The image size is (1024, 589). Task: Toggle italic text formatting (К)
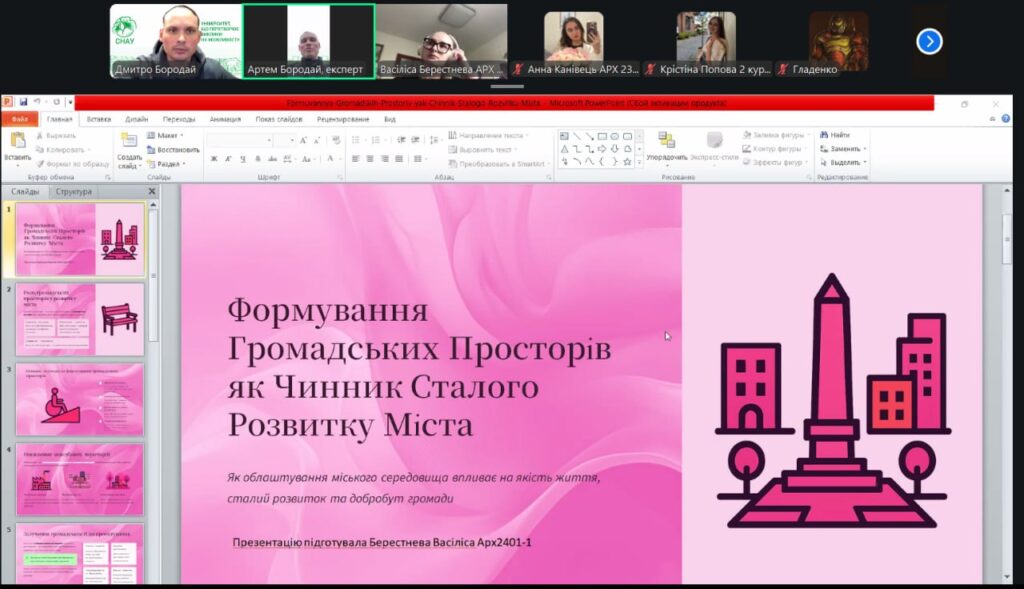[227, 159]
